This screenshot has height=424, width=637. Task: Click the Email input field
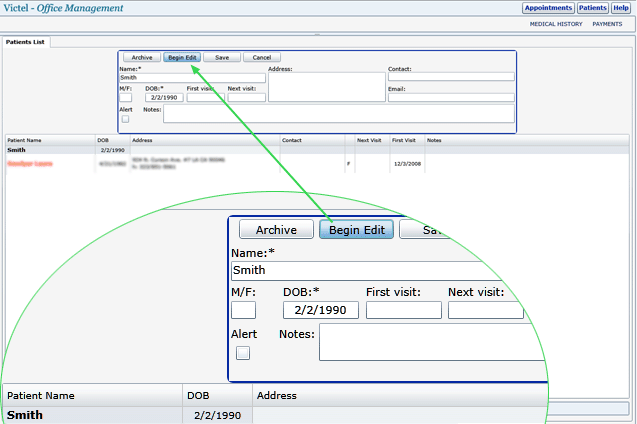451,97
